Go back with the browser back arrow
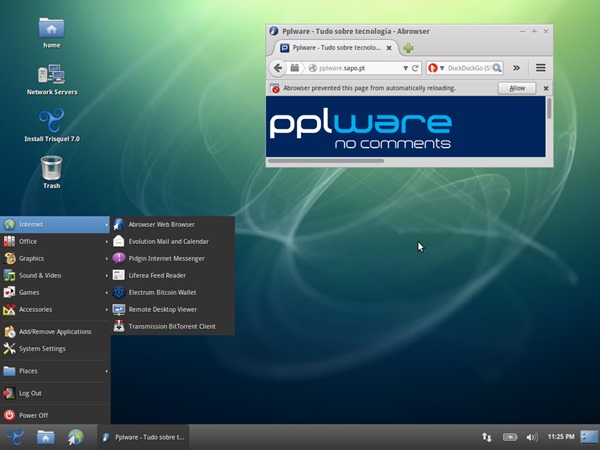The height and width of the screenshot is (450, 600). tap(278, 68)
